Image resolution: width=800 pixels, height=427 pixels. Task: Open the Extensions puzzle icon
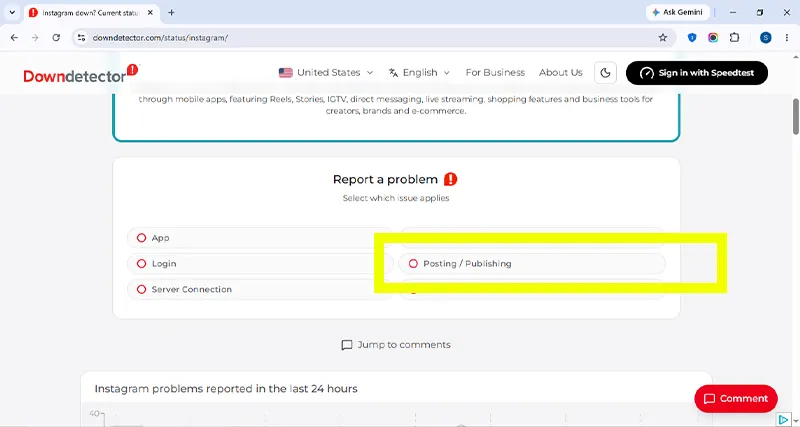coord(734,38)
